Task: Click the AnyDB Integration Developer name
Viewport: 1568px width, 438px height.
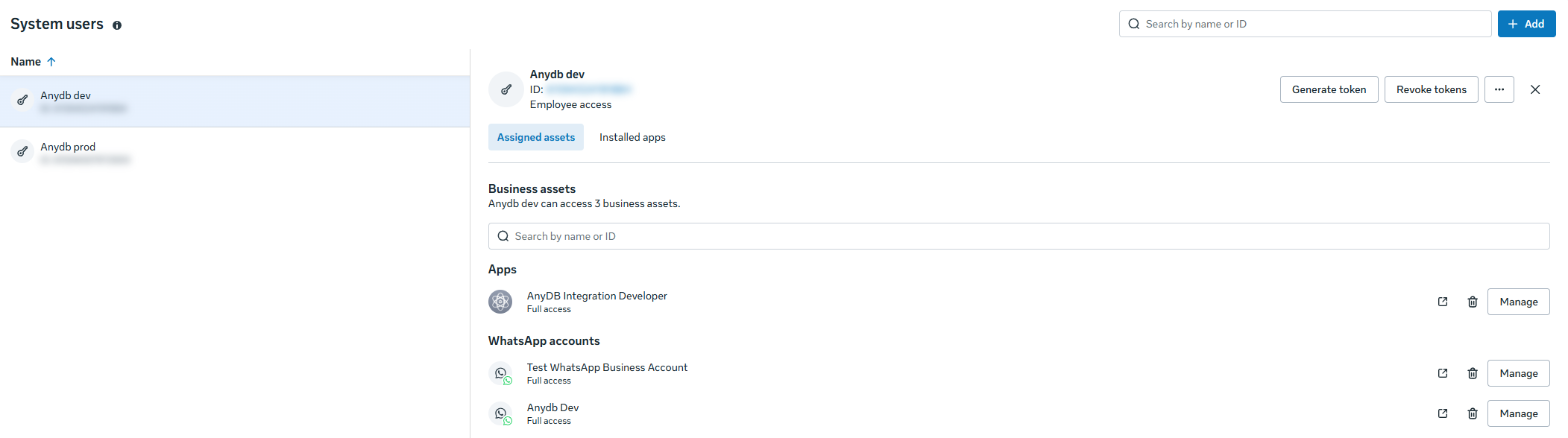Action: (x=596, y=296)
